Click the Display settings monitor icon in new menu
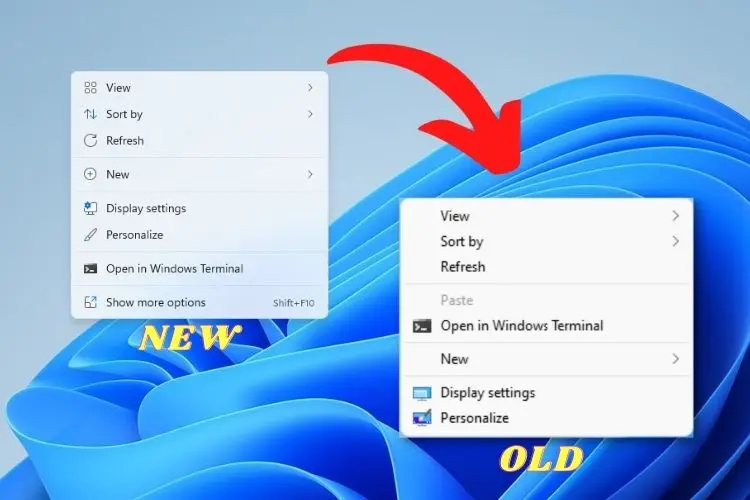Viewport: 750px width, 500px height. click(90, 208)
